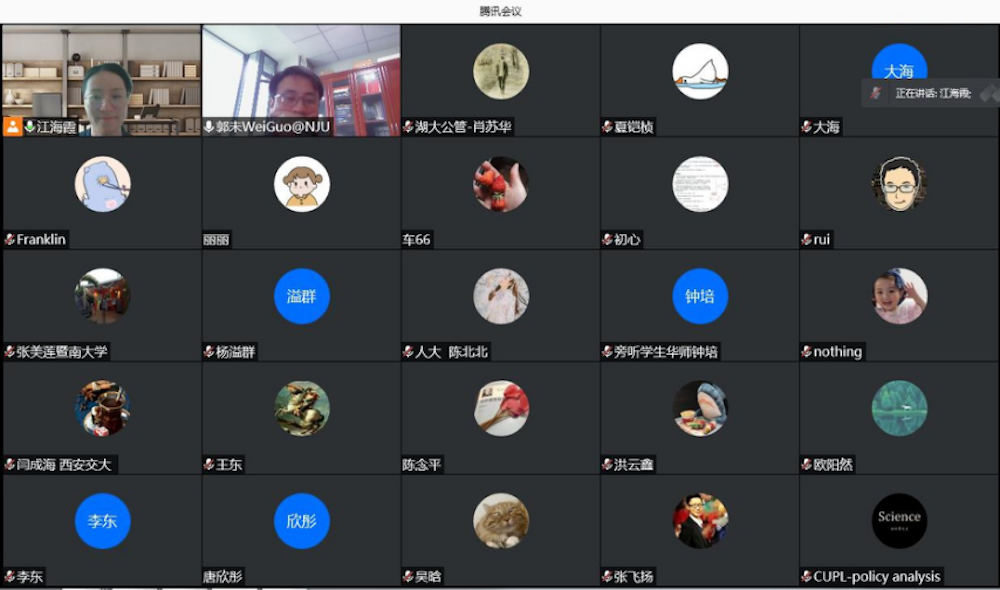This screenshot has width=1000, height=590.
Task: Click the 腾讯会议 window title
Action: (500, 11)
